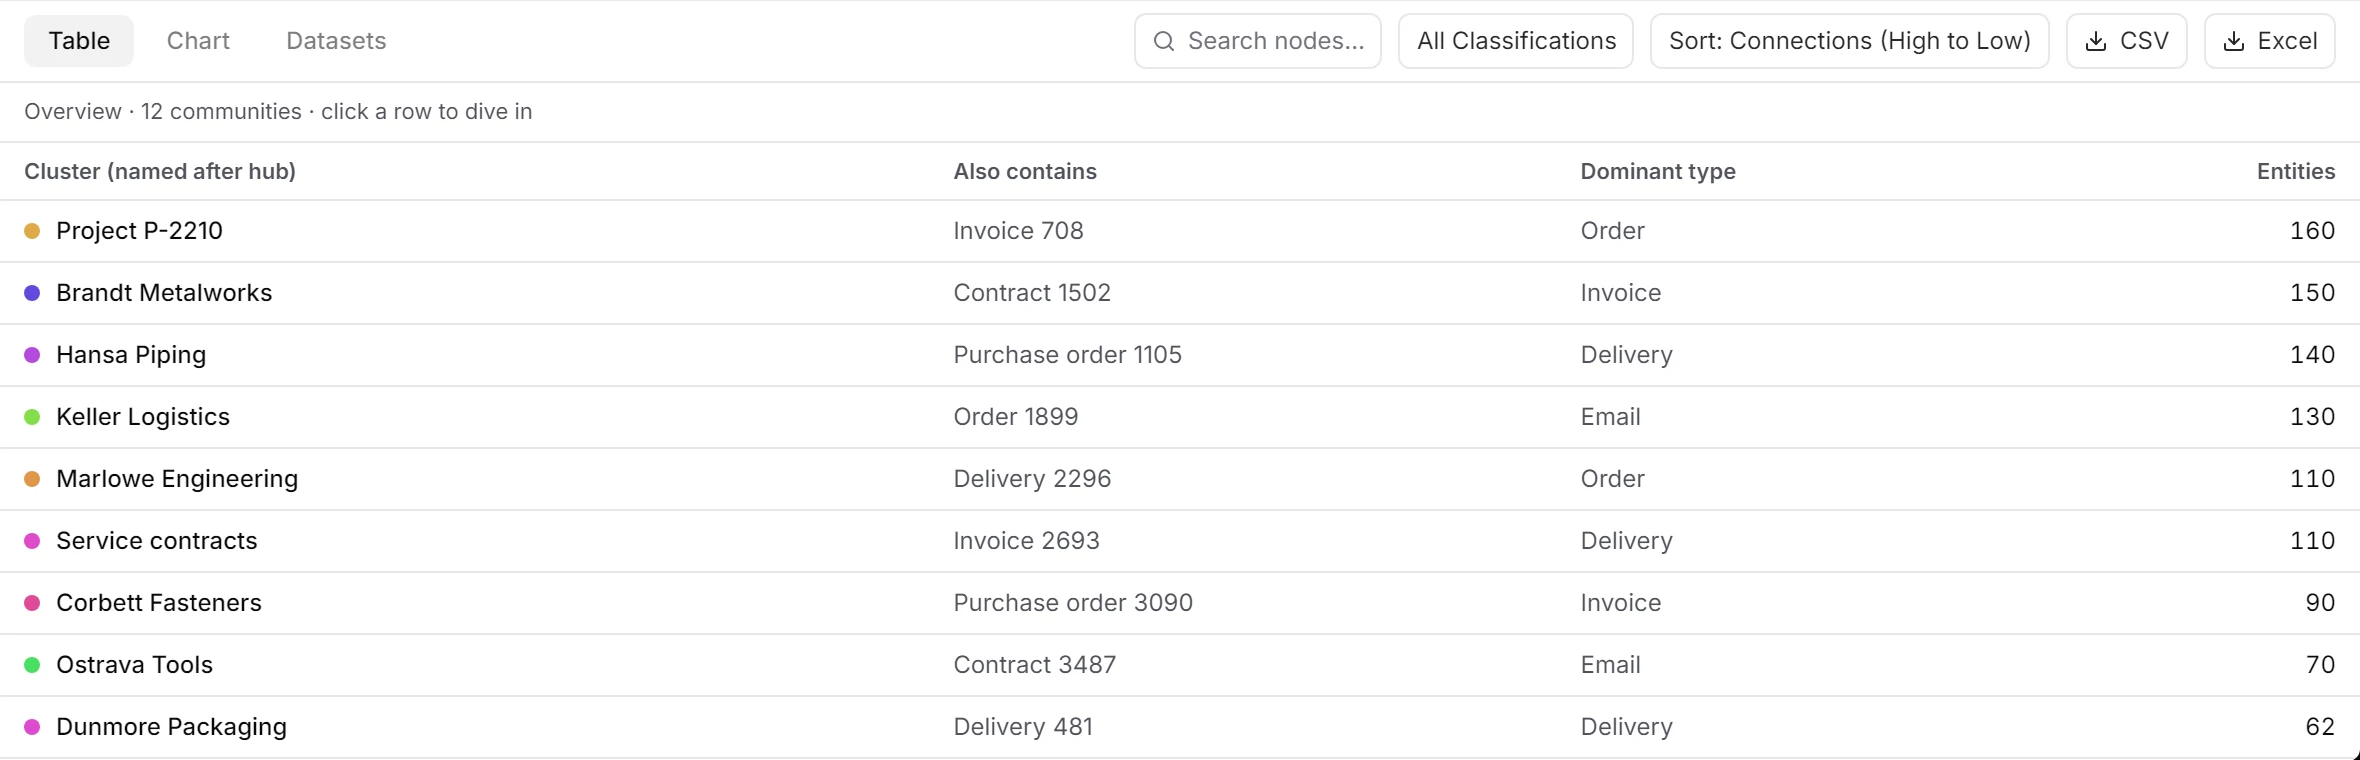Click the Invoice 2693 cell

coord(1026,541)
